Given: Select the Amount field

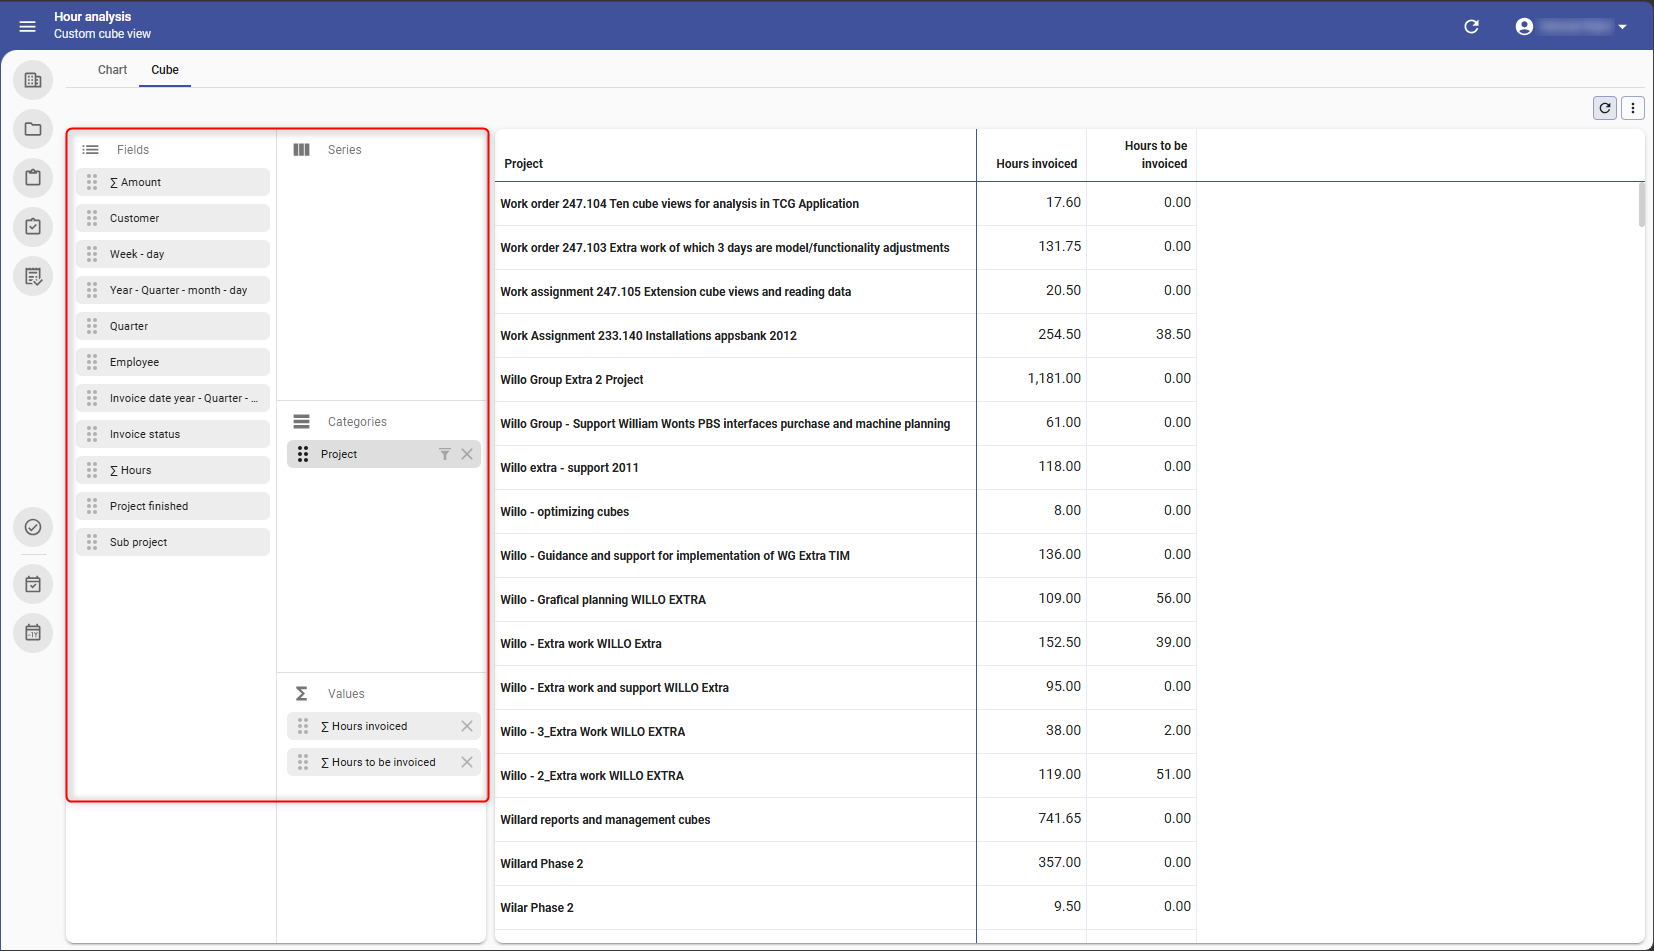Looking at the screenshot, I should (173, 182).
